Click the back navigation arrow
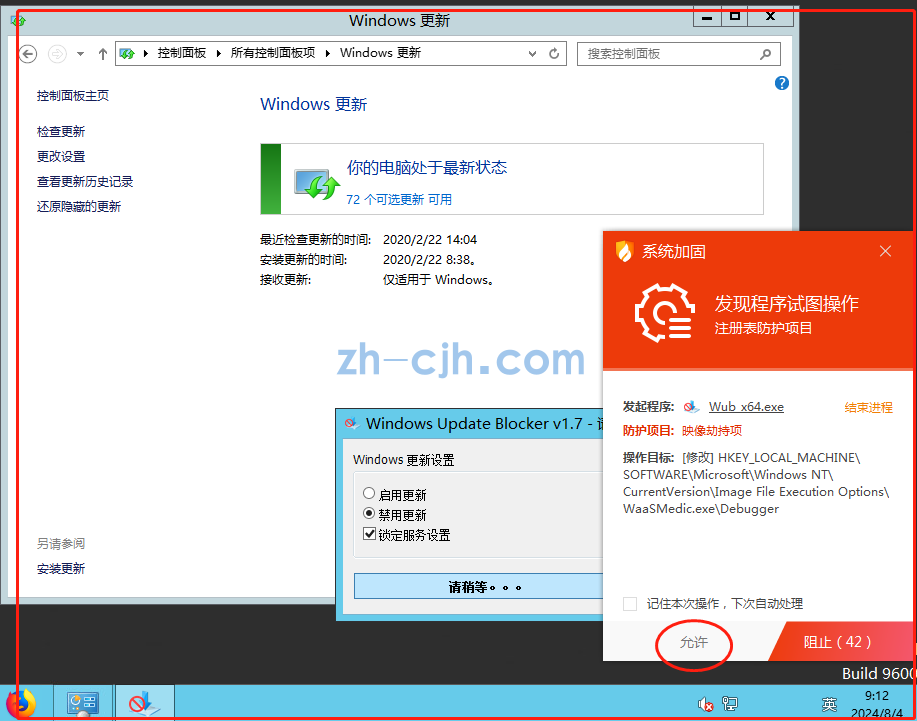The width and height of the screenshot is (917, 721). [27, 54]
